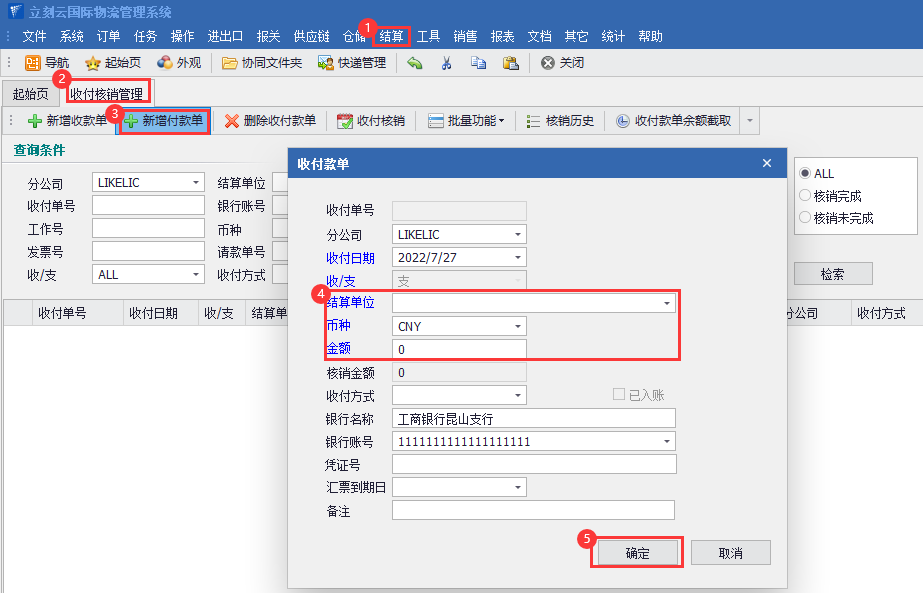Click 收付核销 toolbar icon
923x593 pixels.
(x=345, y=121)
